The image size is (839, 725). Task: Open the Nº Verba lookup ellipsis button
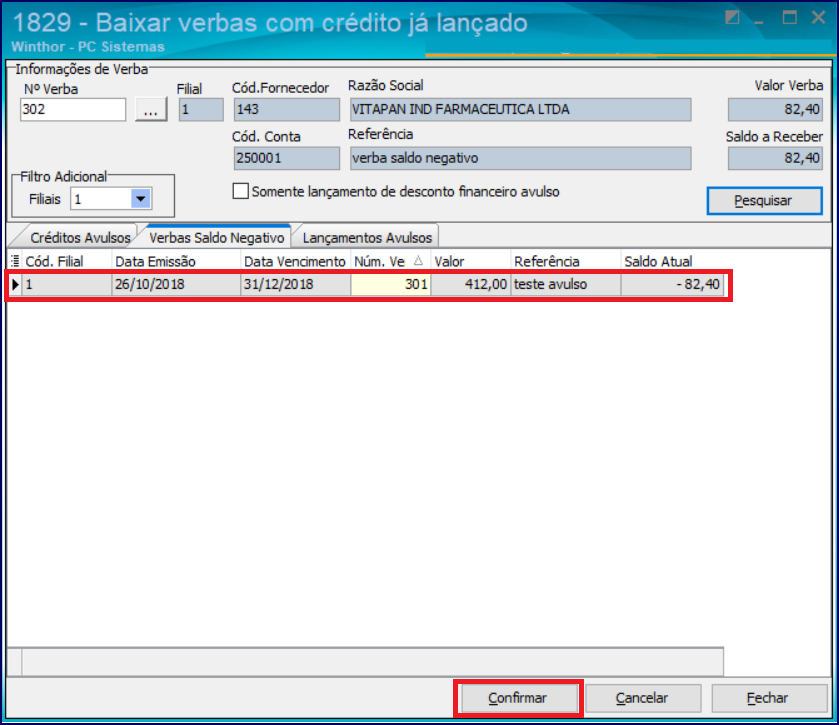[151, 110]
